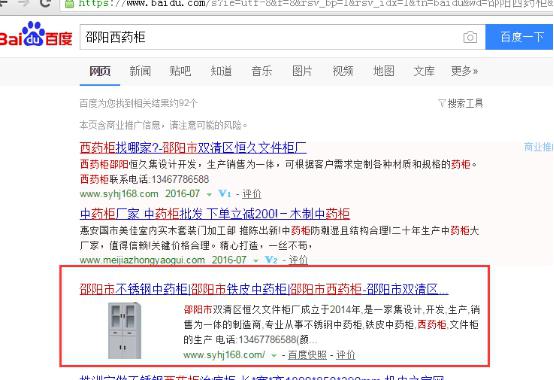Expand arrow beside www.syhj168.com/ in boxed result
The height and width of the screenshot is (380, 554).
click(x=273, y=355)
